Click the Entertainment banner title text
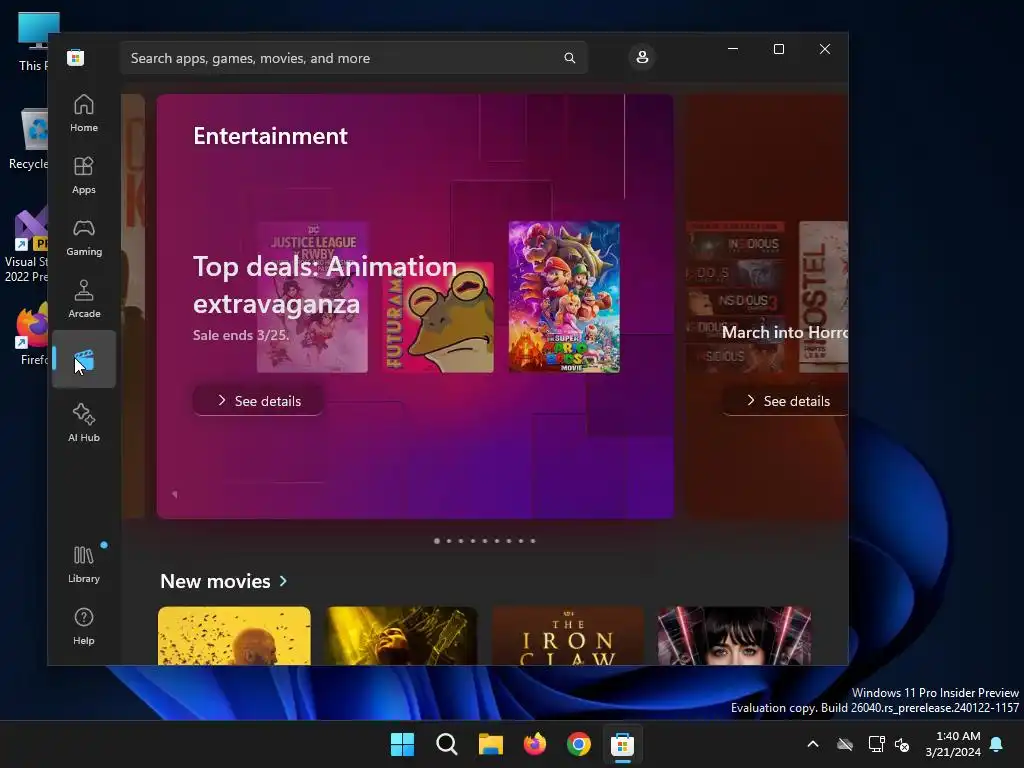1024x768 pixels. point(270,136)
